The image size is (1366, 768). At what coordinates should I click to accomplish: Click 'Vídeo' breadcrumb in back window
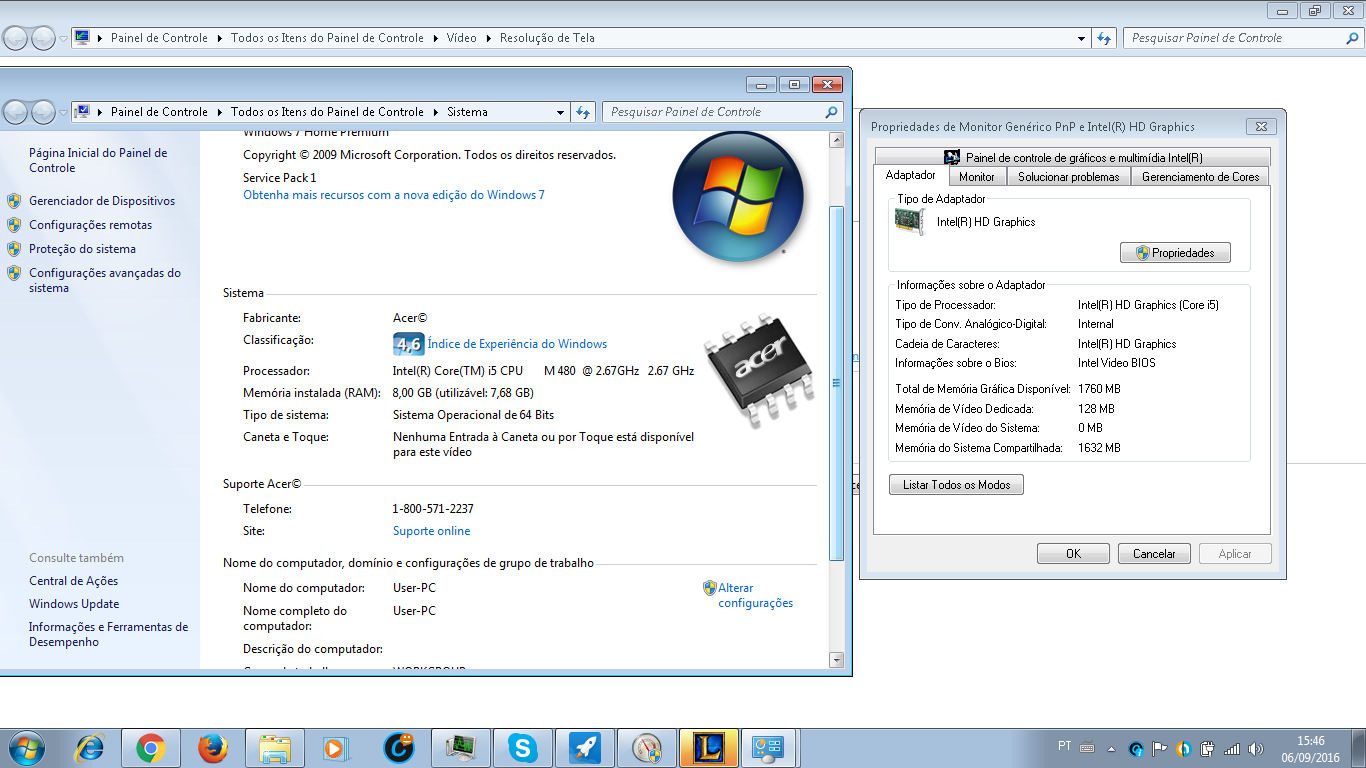[x=462, y=38]
